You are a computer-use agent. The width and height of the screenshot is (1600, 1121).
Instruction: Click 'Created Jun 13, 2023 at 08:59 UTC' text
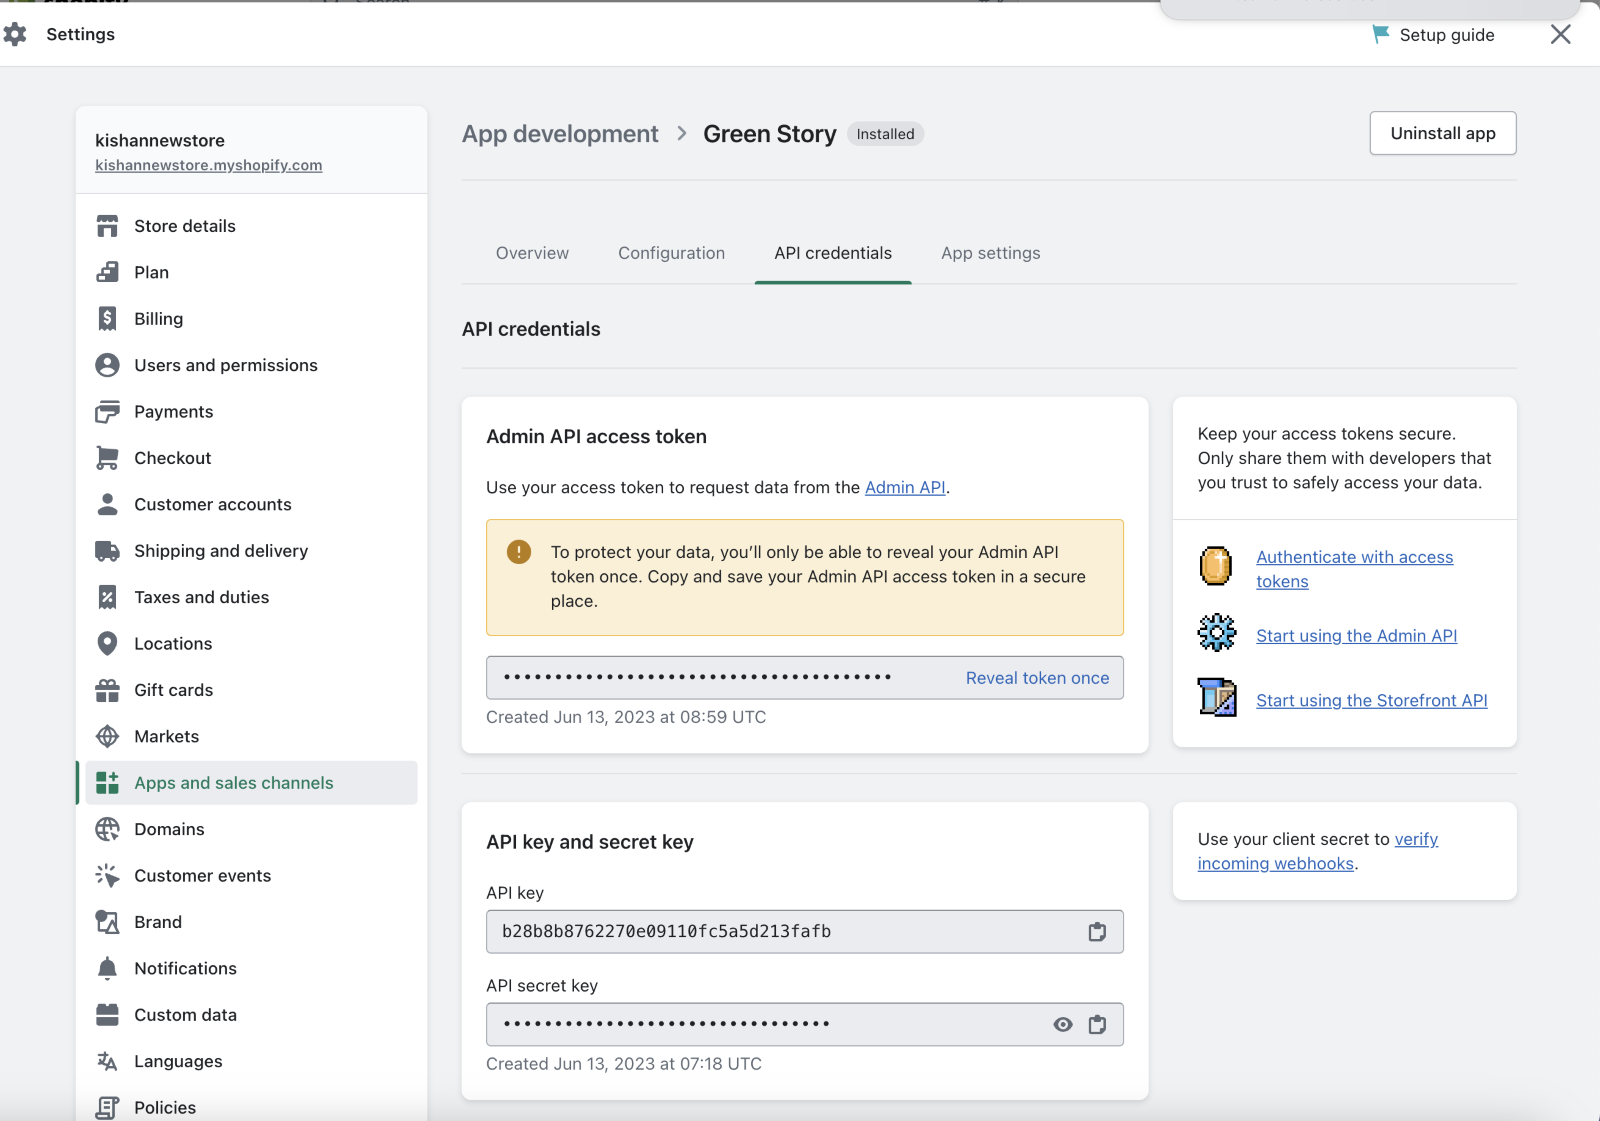pyautogui.click(x=626, y=717)
